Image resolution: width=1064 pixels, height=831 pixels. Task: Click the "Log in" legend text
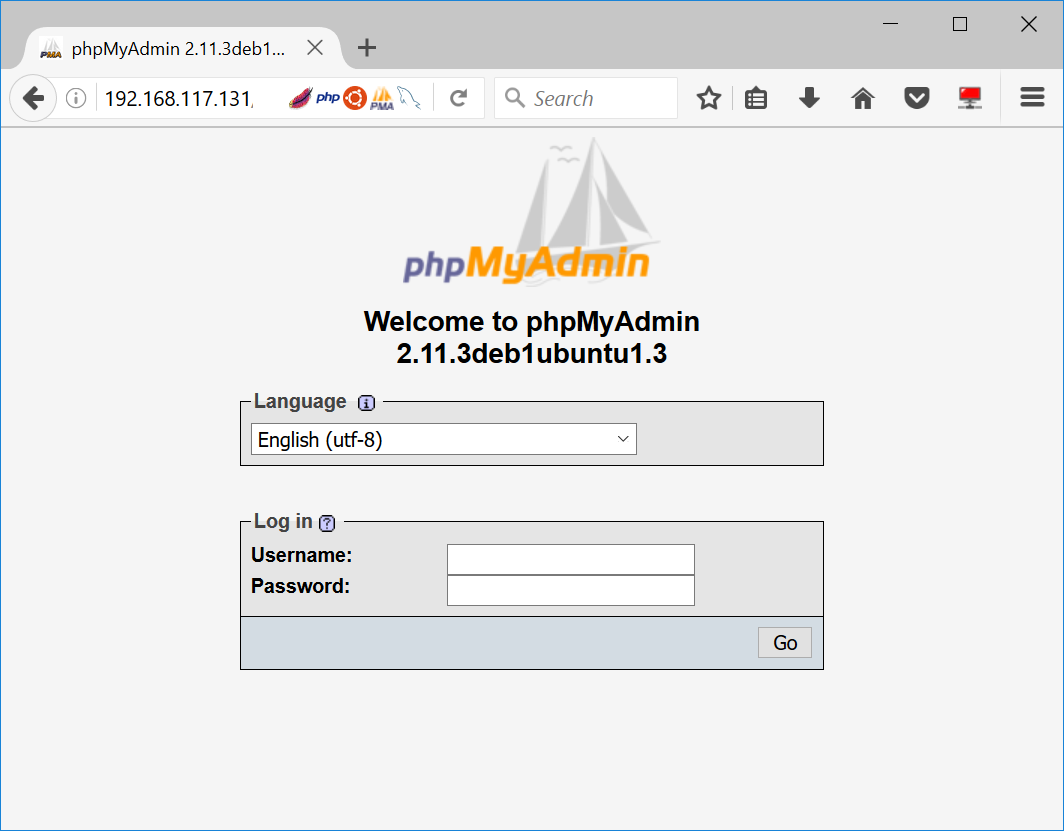[x=283, y=521]
